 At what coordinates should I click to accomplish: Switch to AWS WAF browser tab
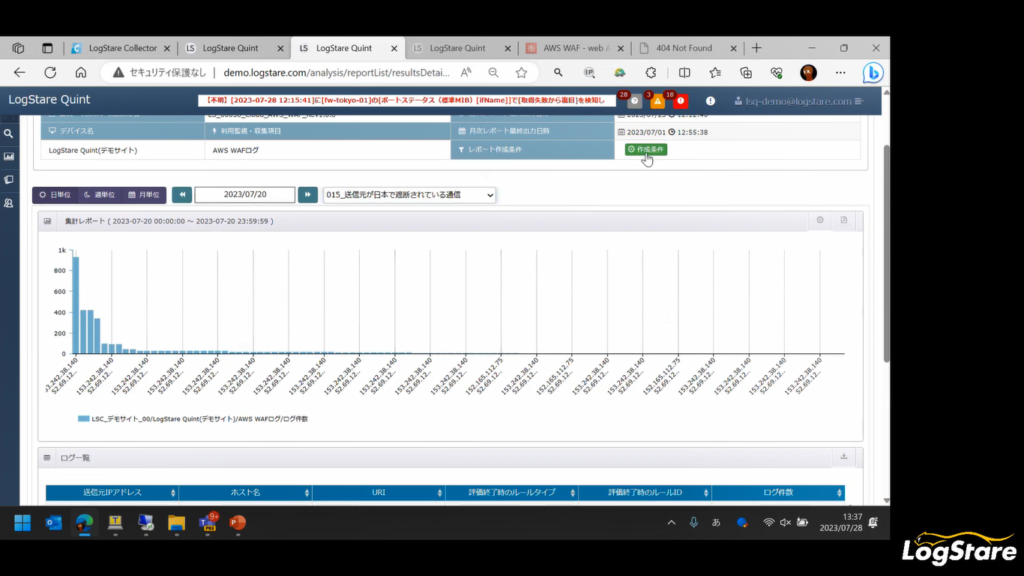[575, 48]
